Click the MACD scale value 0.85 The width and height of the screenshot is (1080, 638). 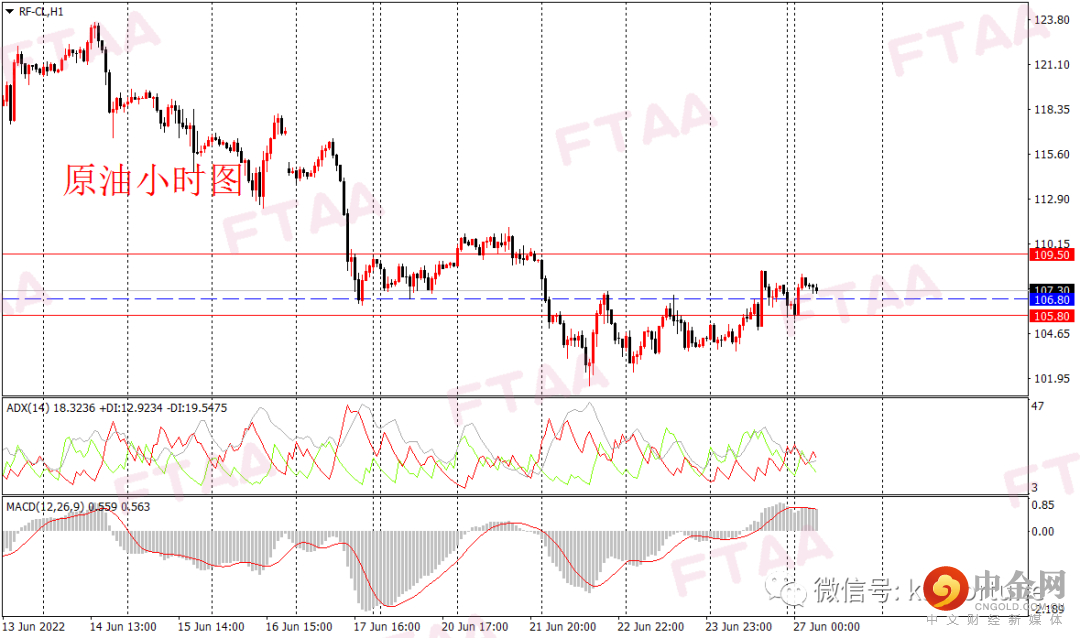[1043, 505]
